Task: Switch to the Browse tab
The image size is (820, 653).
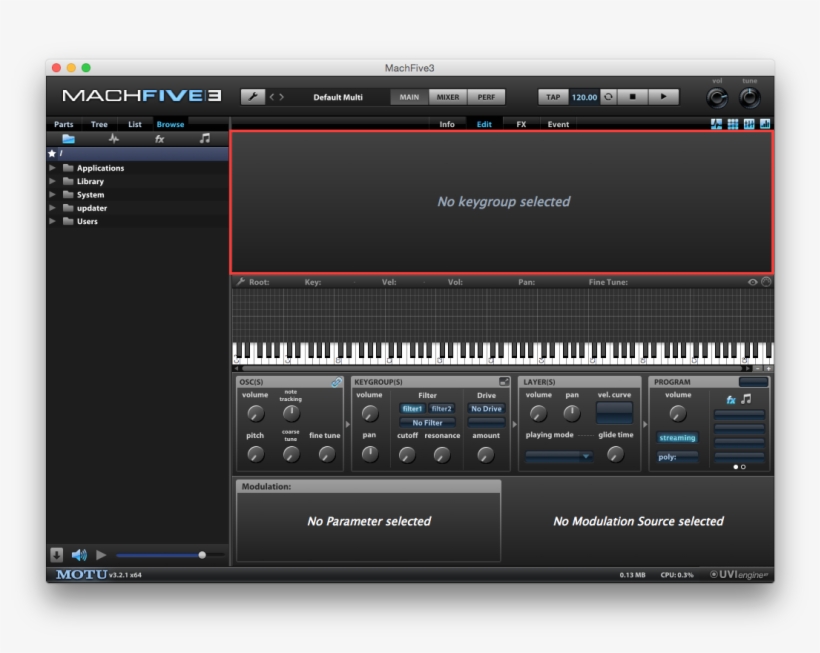Action: [170, 124]
